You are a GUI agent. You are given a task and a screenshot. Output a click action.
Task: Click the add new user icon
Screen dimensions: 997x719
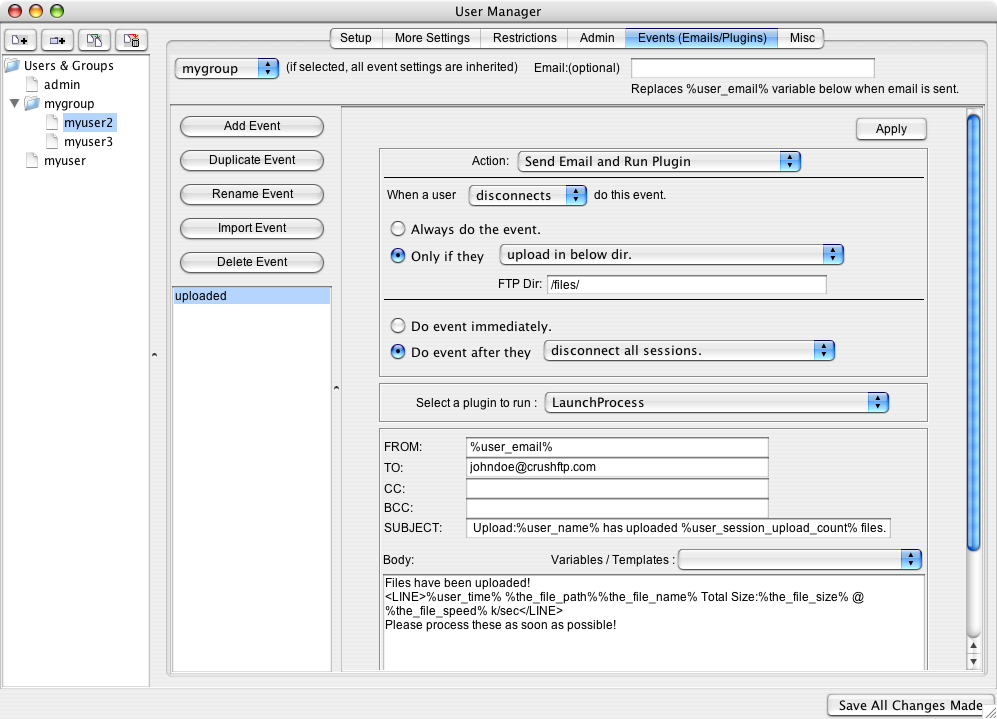tap(20, 40)
